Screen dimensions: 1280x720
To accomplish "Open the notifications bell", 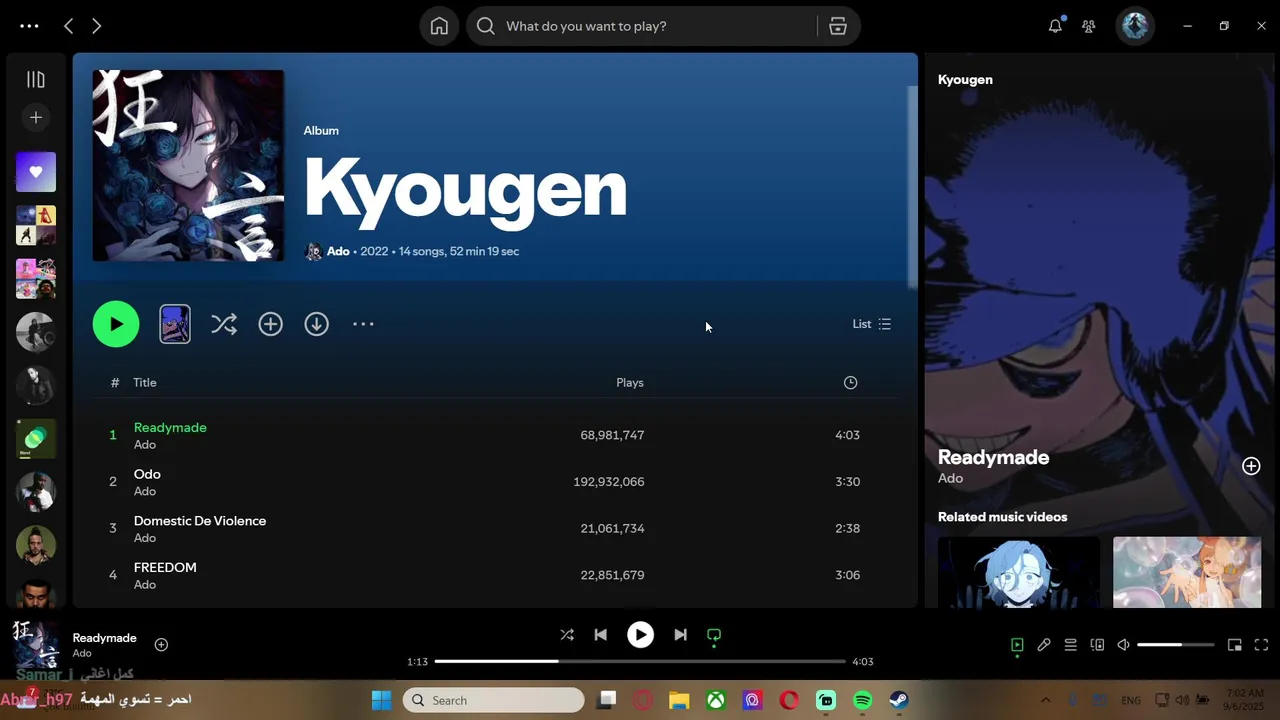I will 1055,26.
